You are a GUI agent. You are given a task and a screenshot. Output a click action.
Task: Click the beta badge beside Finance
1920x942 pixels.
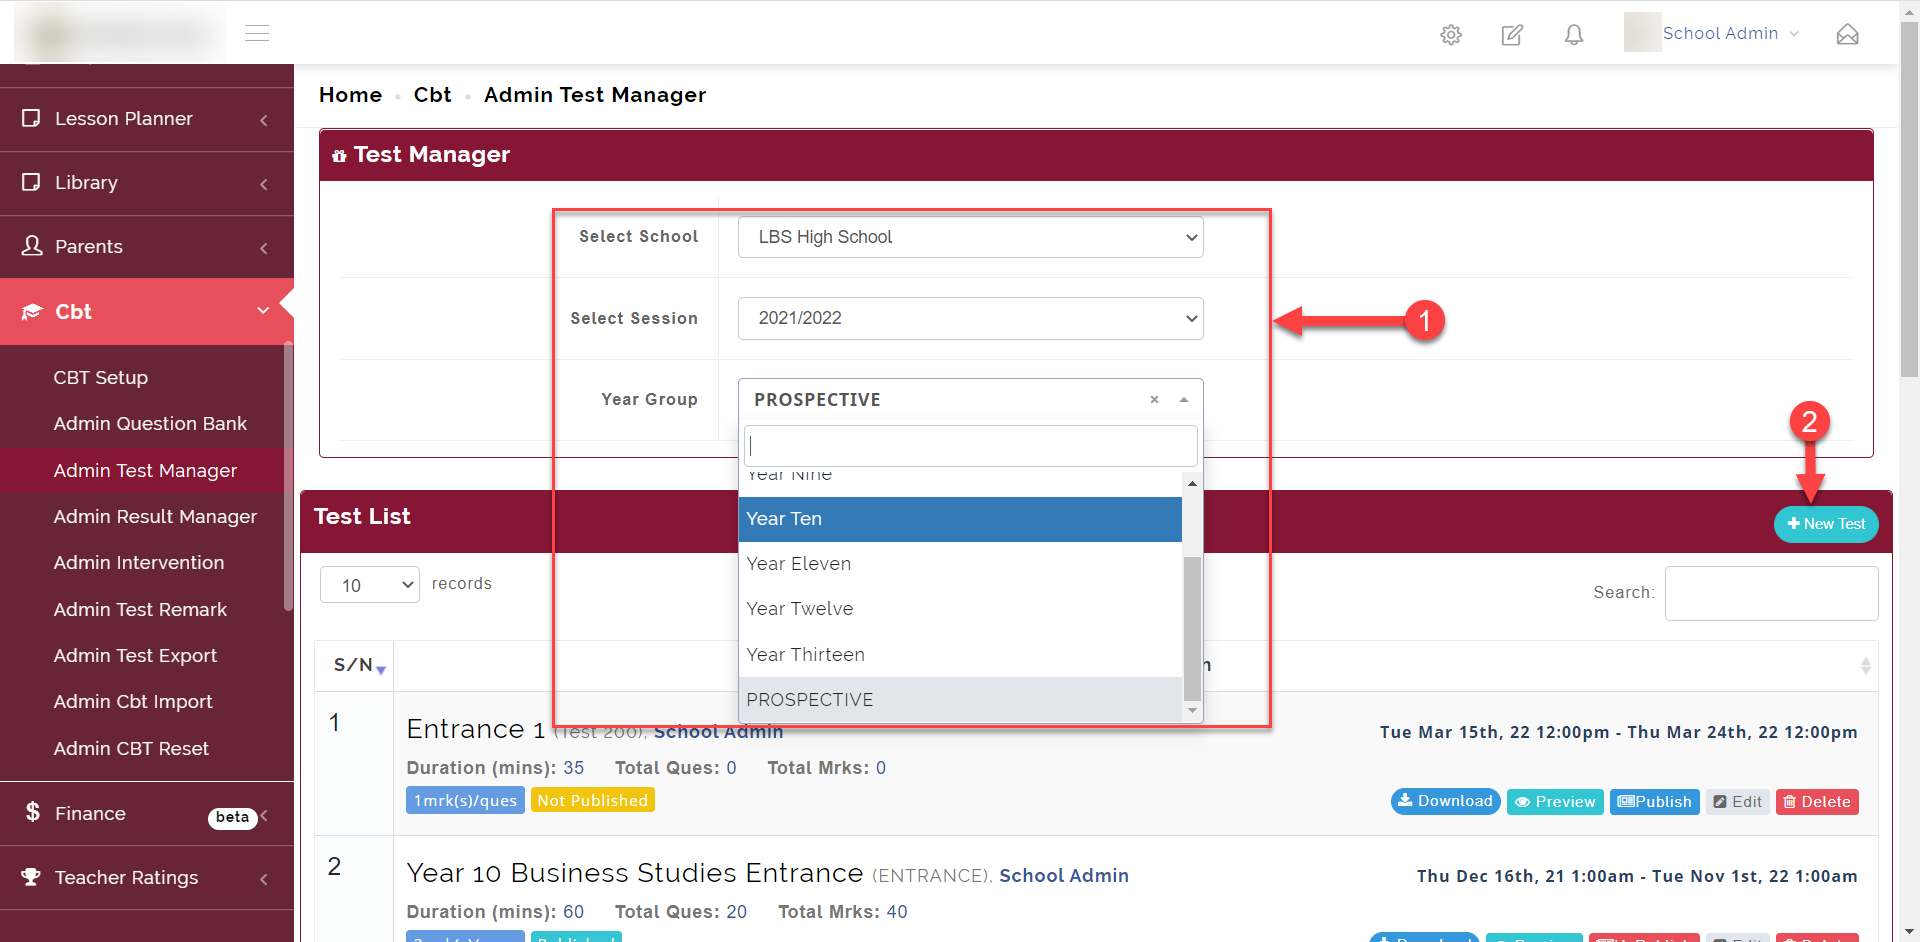point(232,818)
